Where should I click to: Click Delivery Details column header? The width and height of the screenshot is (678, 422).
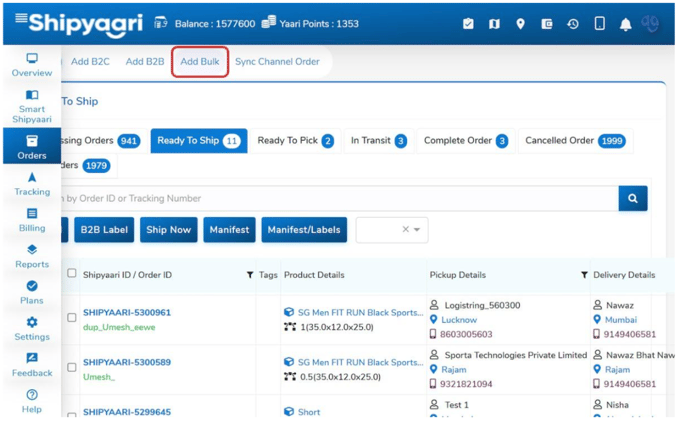[x=624, y=275]
